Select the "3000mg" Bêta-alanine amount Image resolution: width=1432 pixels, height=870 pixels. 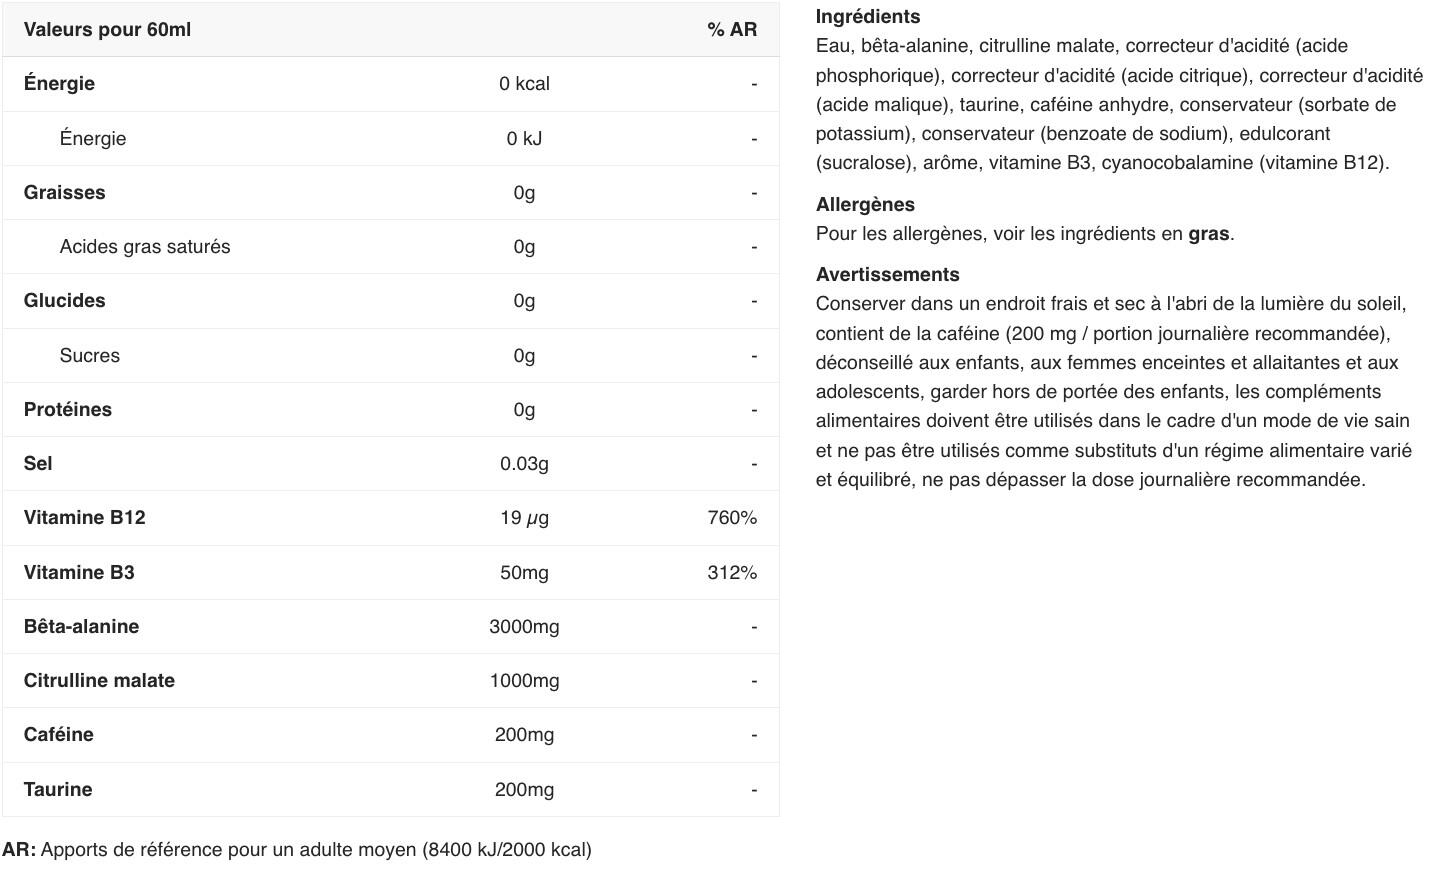[524, 627]
